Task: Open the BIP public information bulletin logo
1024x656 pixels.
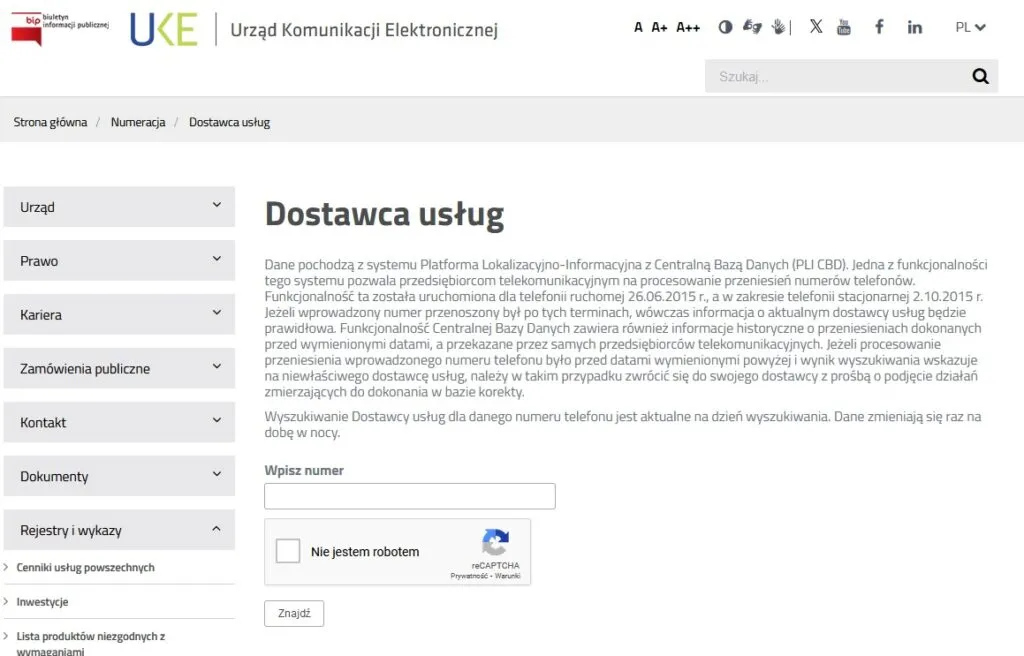Action: 59,28
